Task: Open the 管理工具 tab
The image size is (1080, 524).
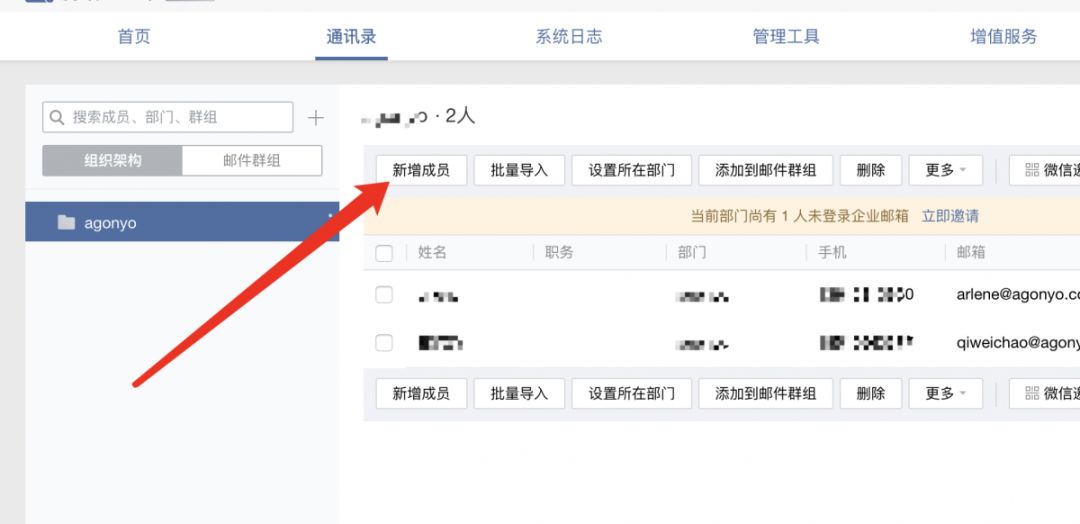Action: coord(787,36)
